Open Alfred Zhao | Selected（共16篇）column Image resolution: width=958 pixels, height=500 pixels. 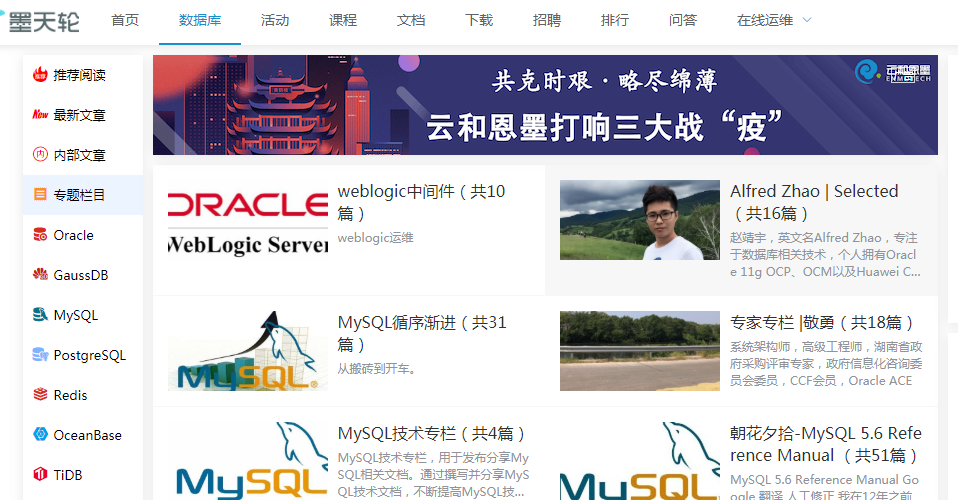coord(814,202)
